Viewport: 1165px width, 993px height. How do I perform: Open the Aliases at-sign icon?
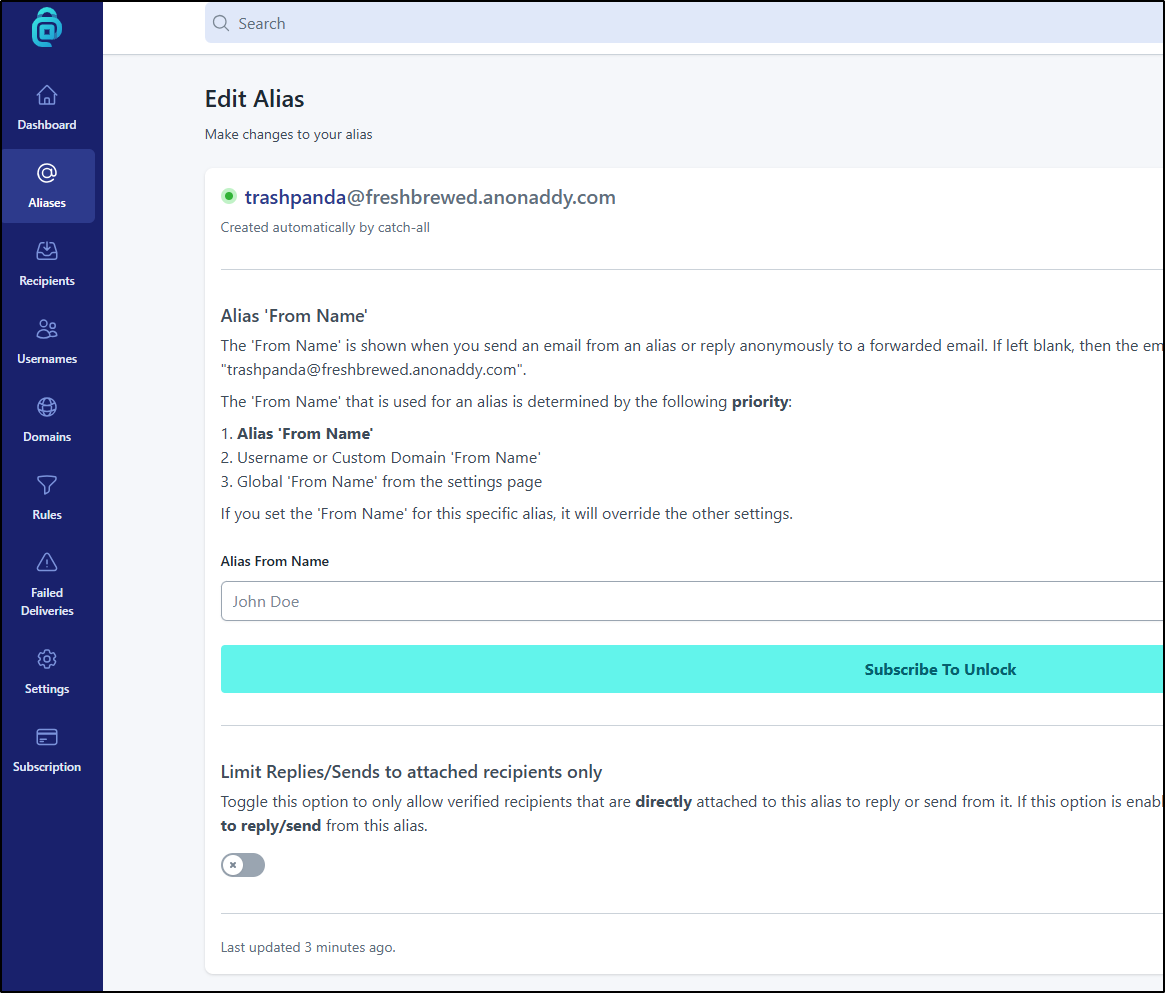pyautogui.click(x=47, y=173)
